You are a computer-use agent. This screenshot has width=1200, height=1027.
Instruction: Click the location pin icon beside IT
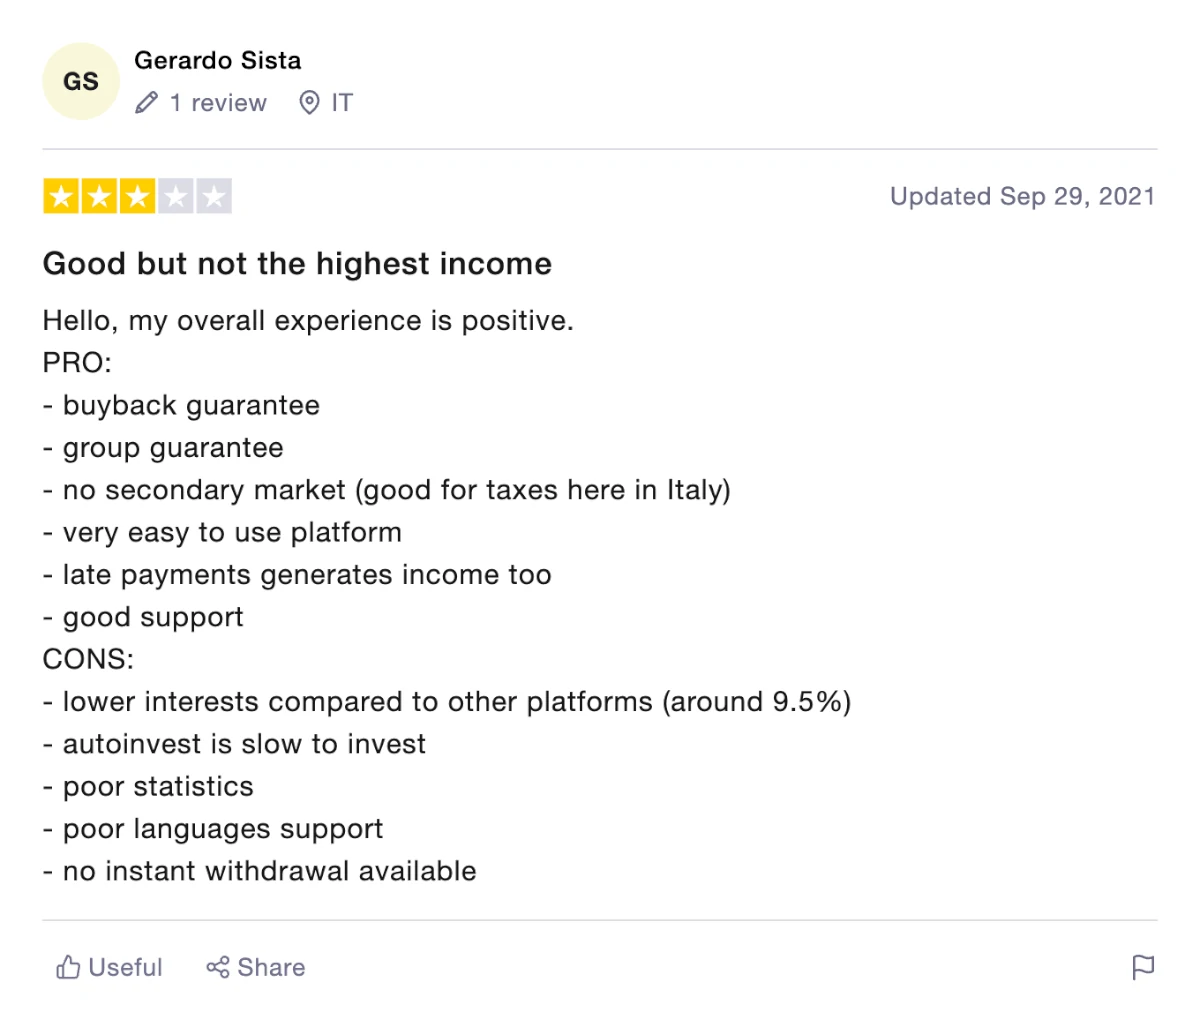click(x=310, y=103)
